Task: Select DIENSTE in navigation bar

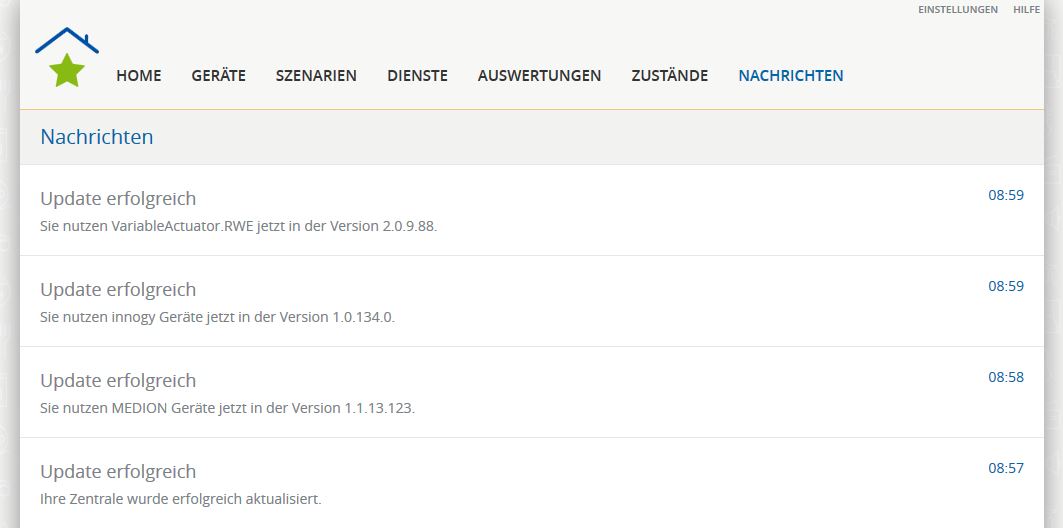Action: pyautogui.click(x=417, y=76)
